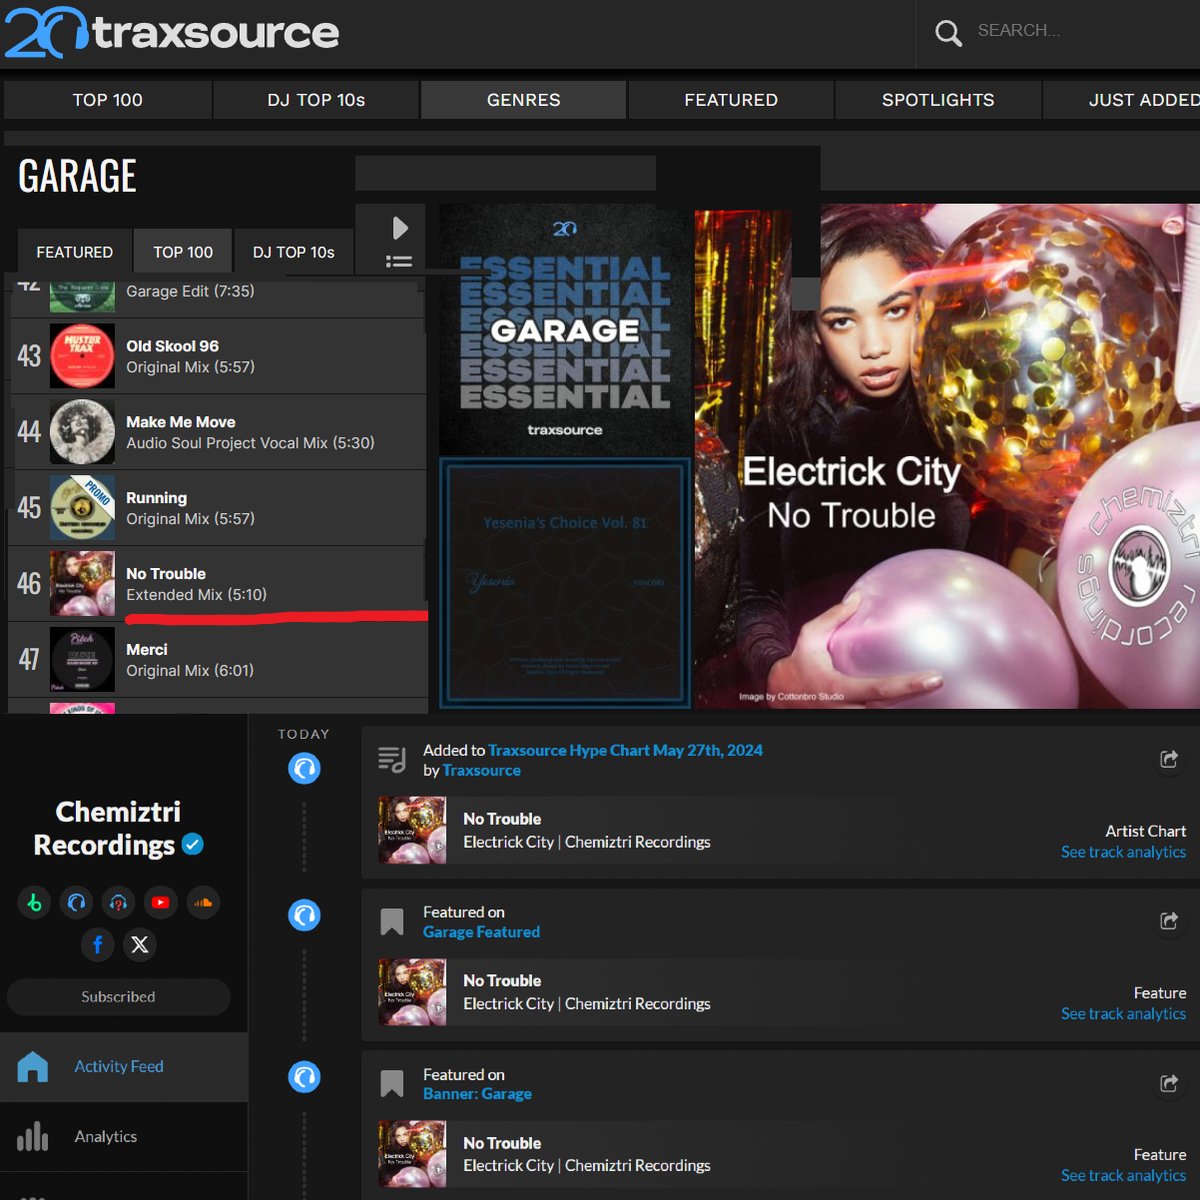Open the Essential Garage banner
This screenshot has height=1200, width=1200.
point(565,330)
